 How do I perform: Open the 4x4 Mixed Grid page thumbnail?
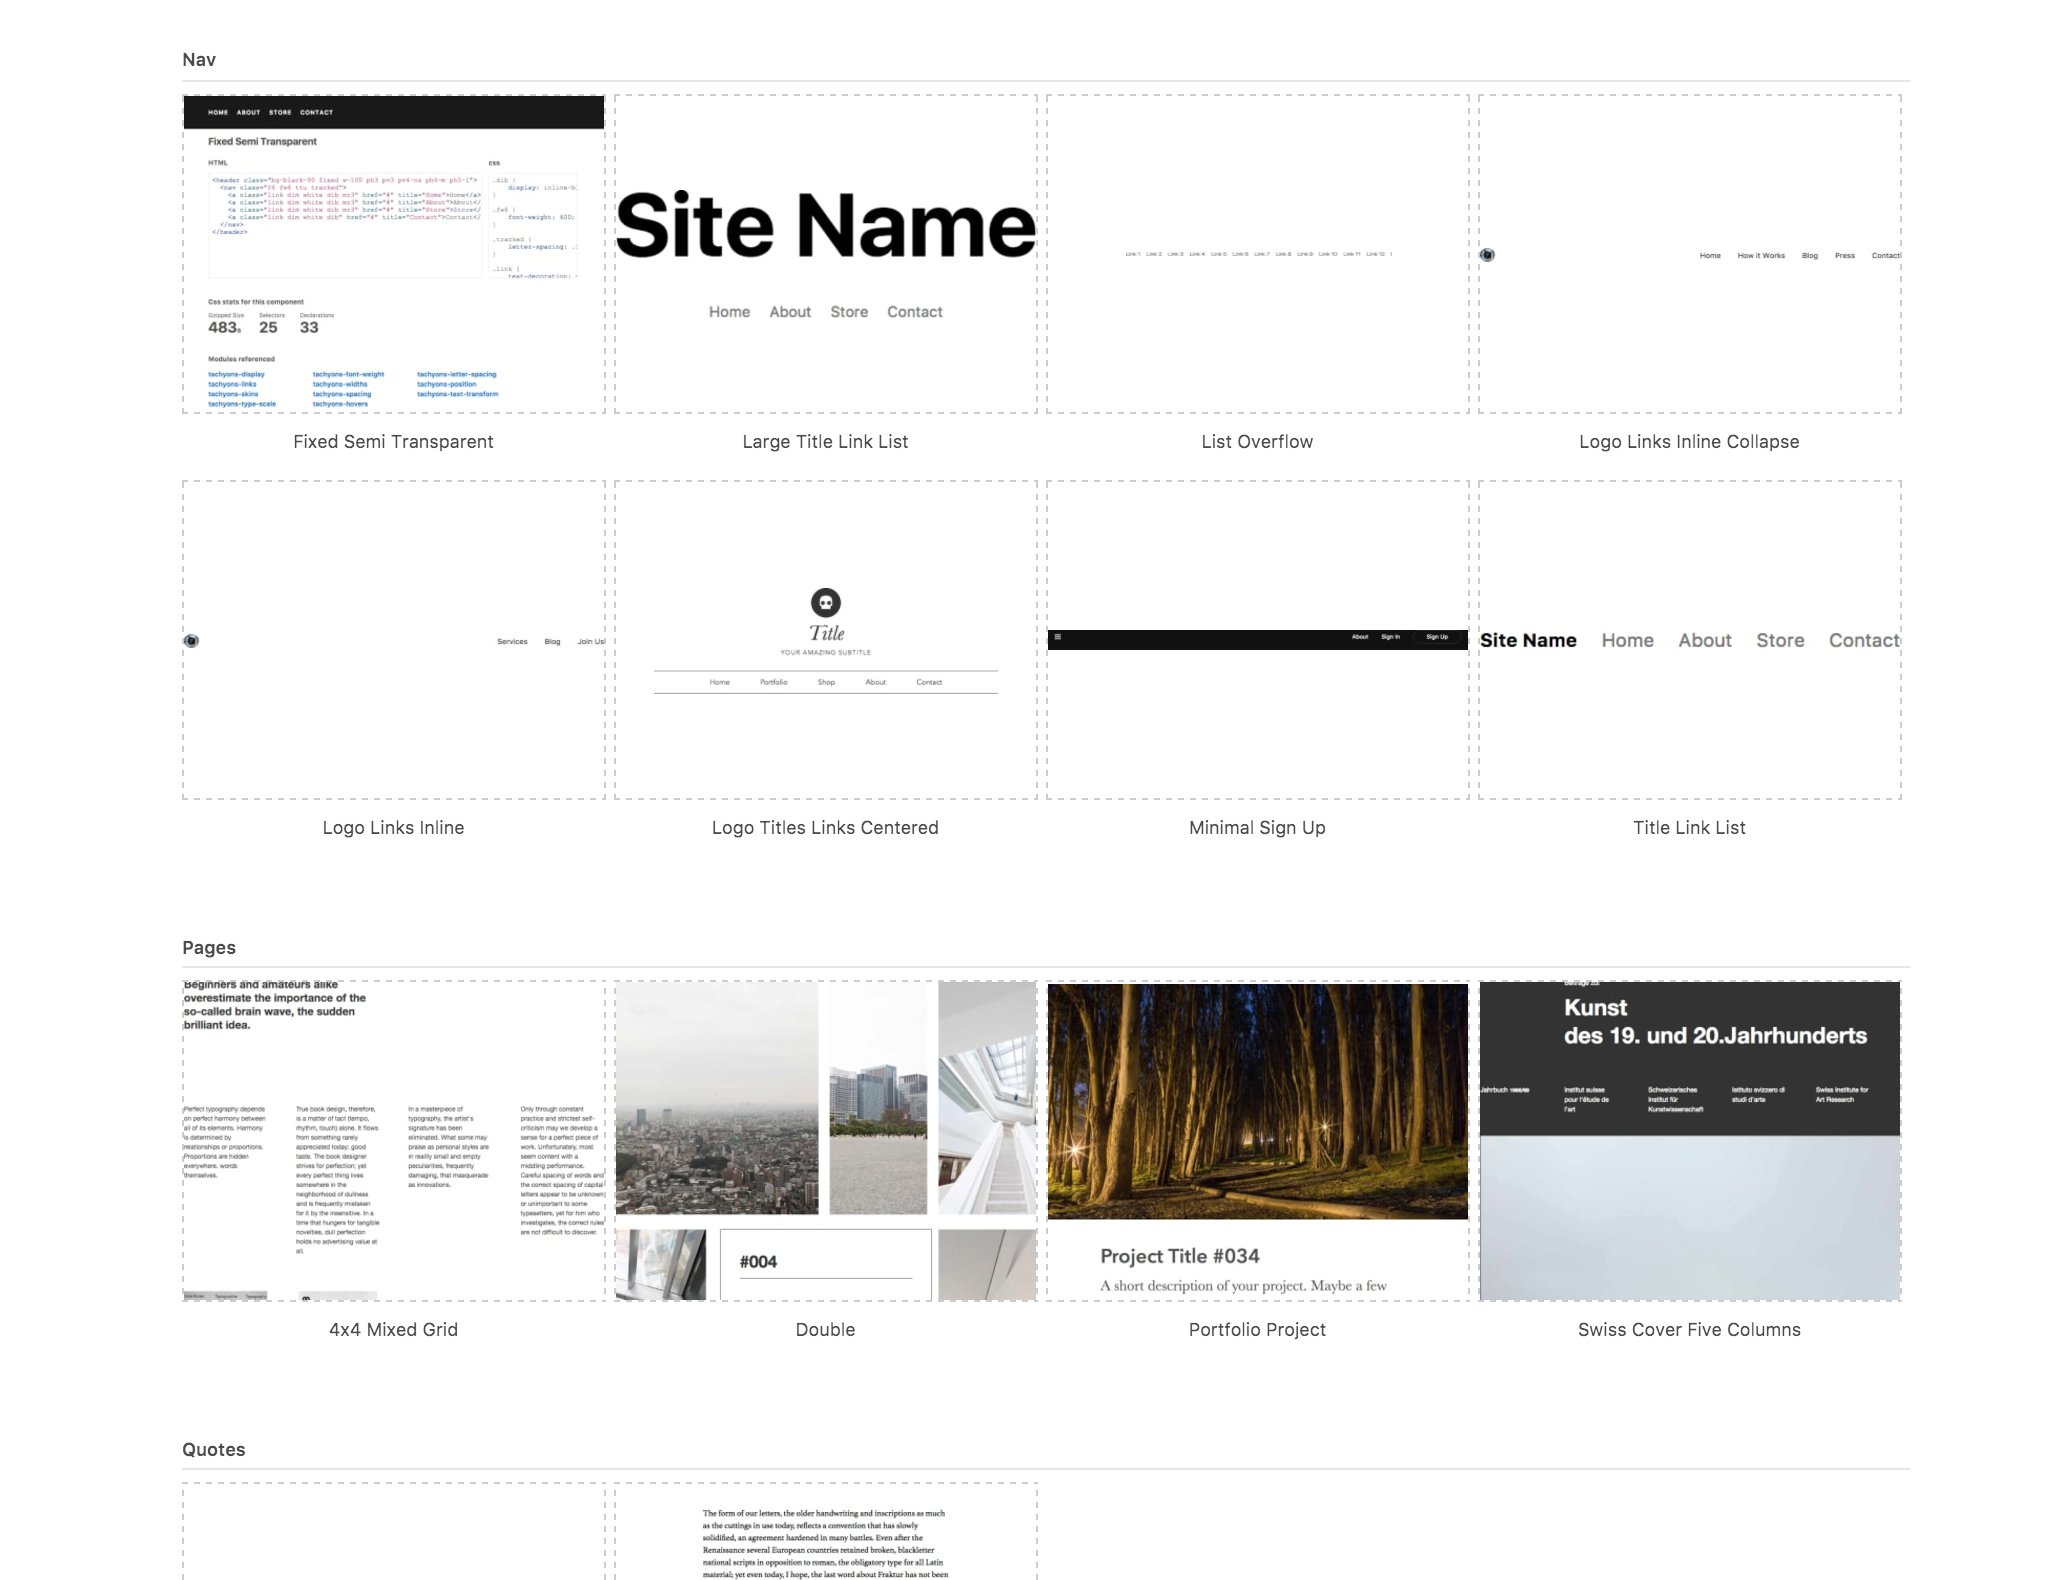point(394,1141)
